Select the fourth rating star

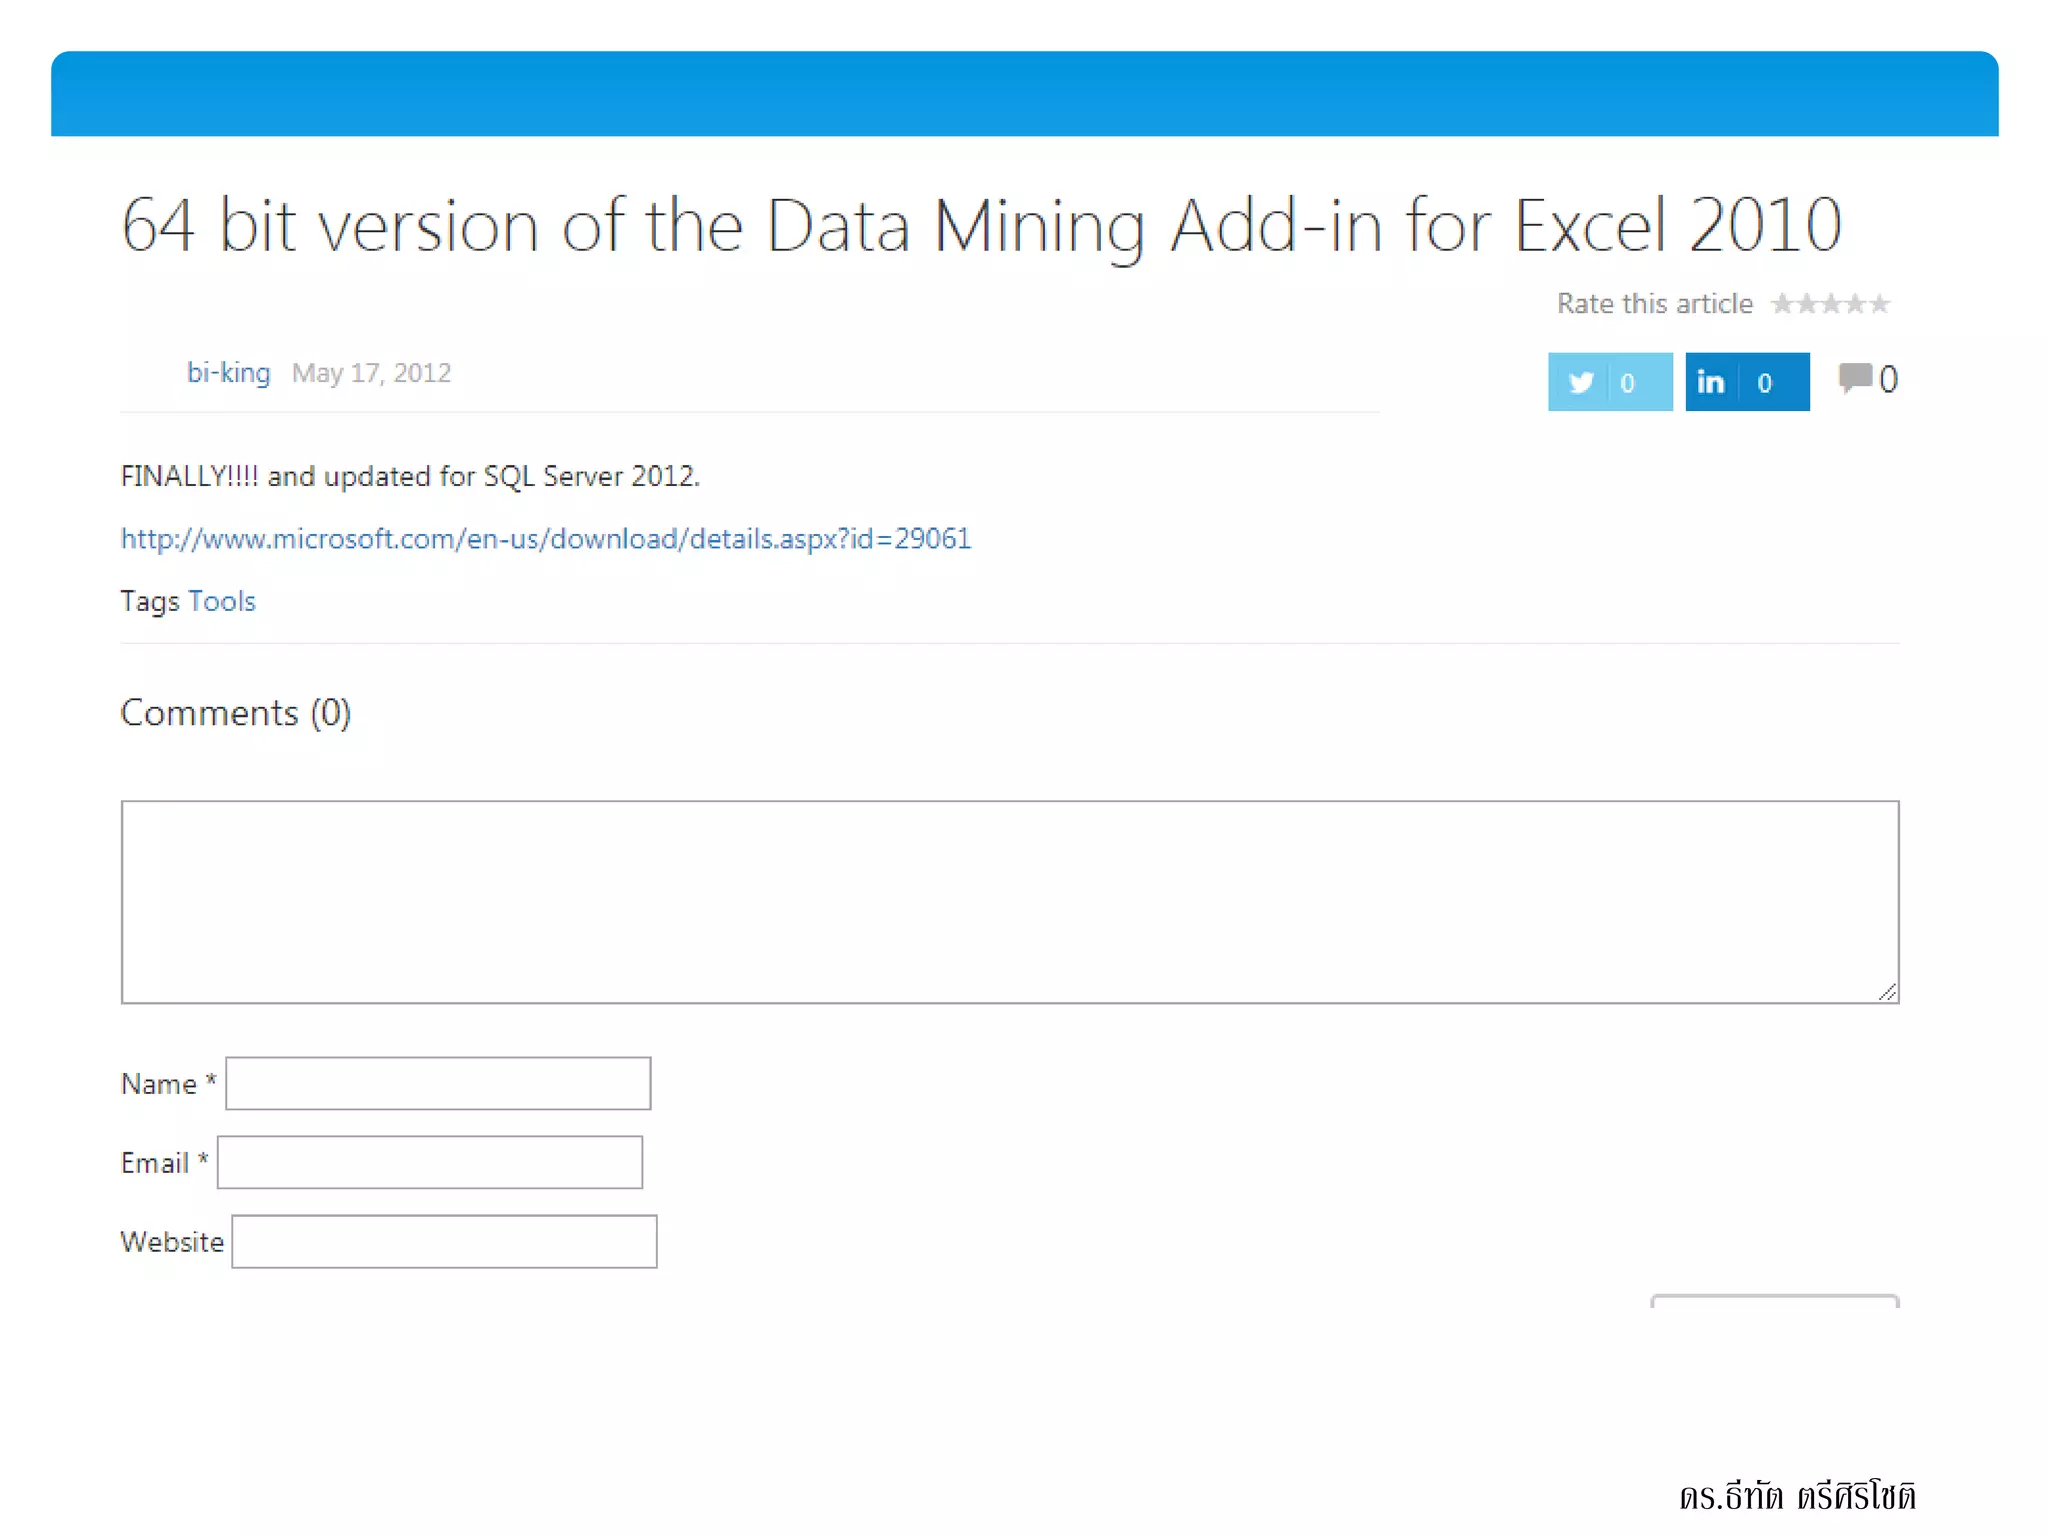[x=1855, y=303]
